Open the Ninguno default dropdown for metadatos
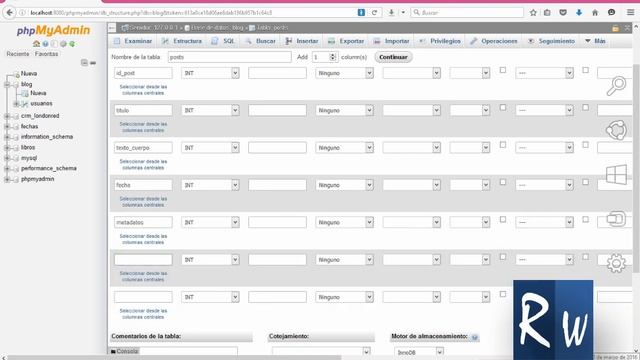 (344, 222)
